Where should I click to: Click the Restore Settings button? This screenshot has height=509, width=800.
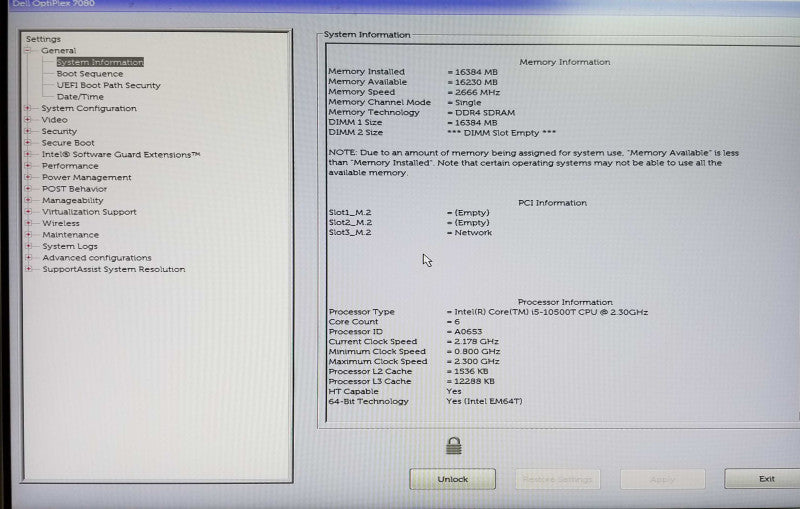coord(558,479)
